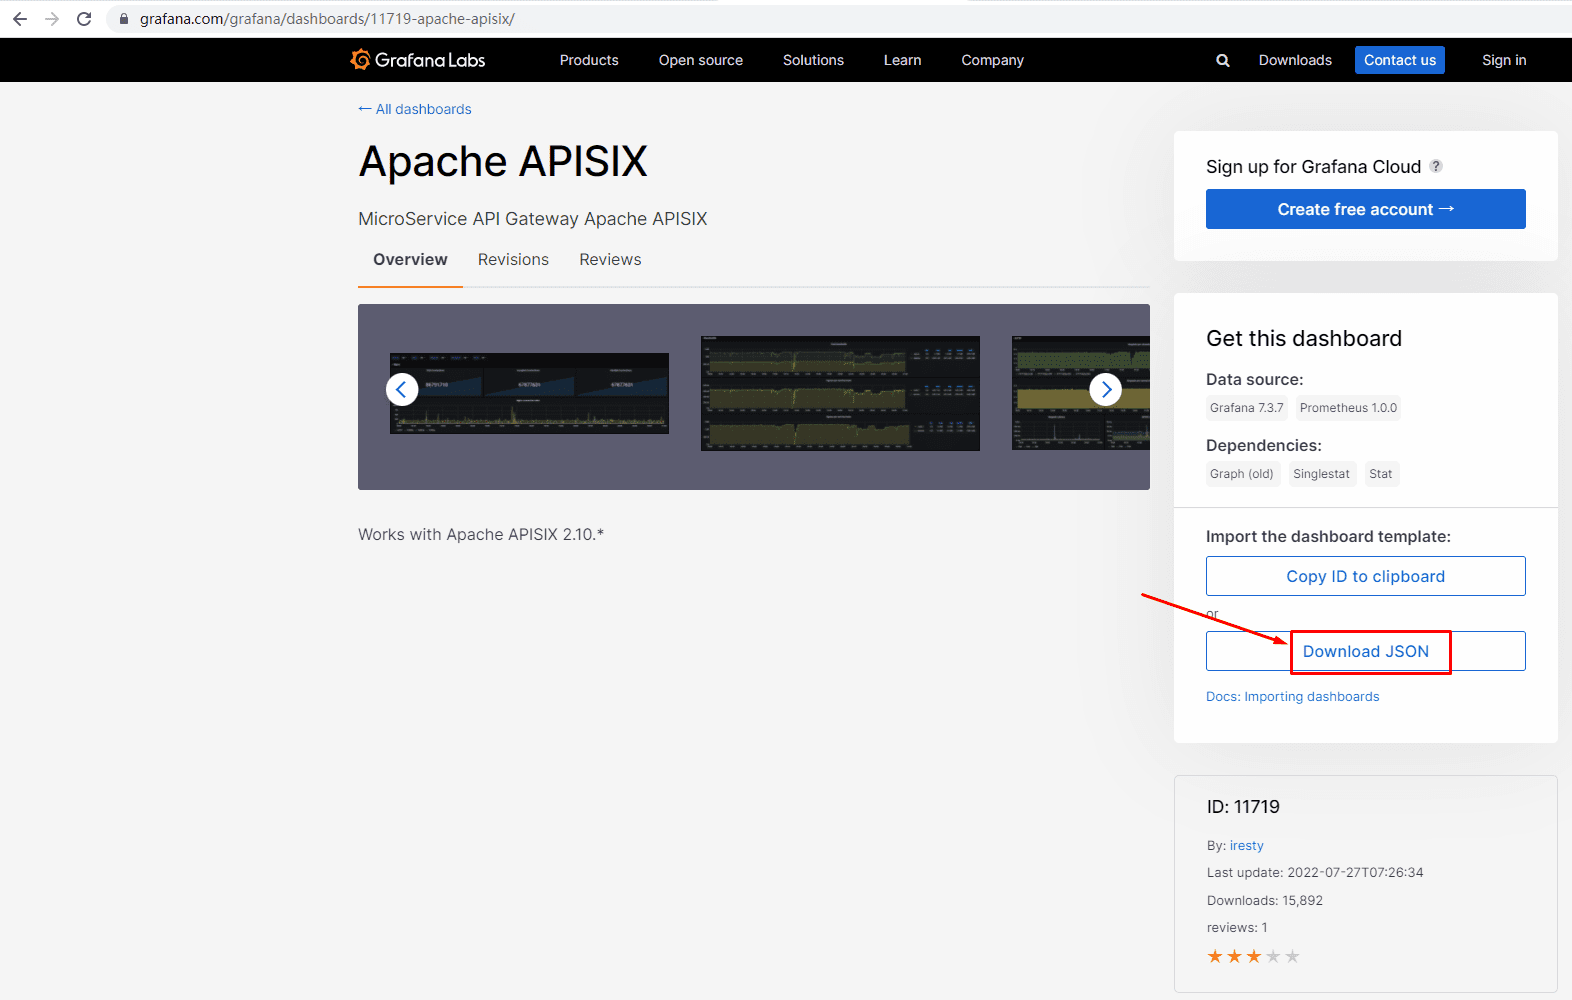The width and height of the screenshot is (1572, 1000).
Task: Go back to All dashboards
Action: (x=415, y=109)
